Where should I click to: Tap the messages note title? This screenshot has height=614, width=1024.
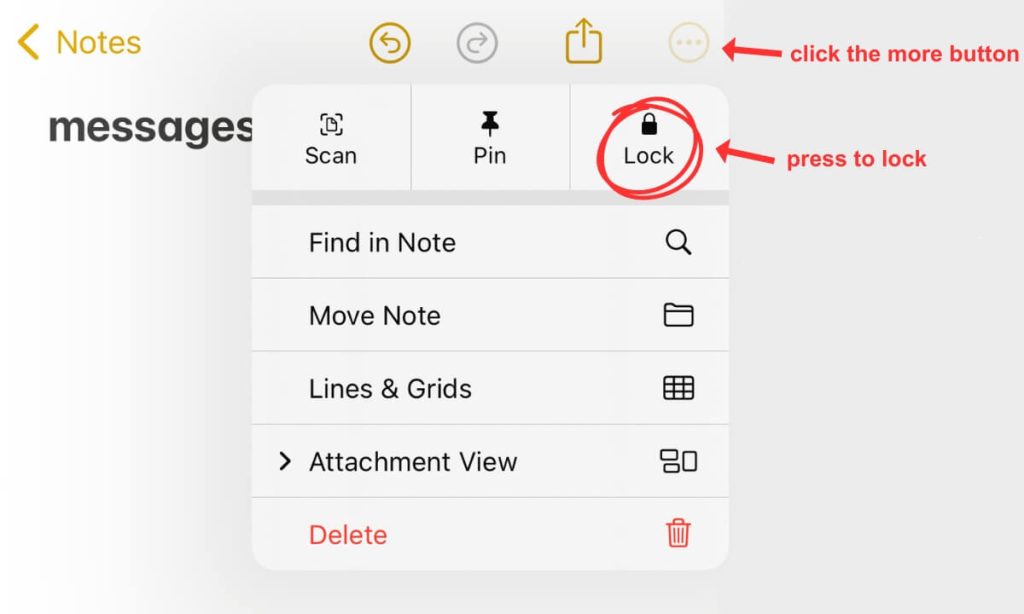click(150, 128)
